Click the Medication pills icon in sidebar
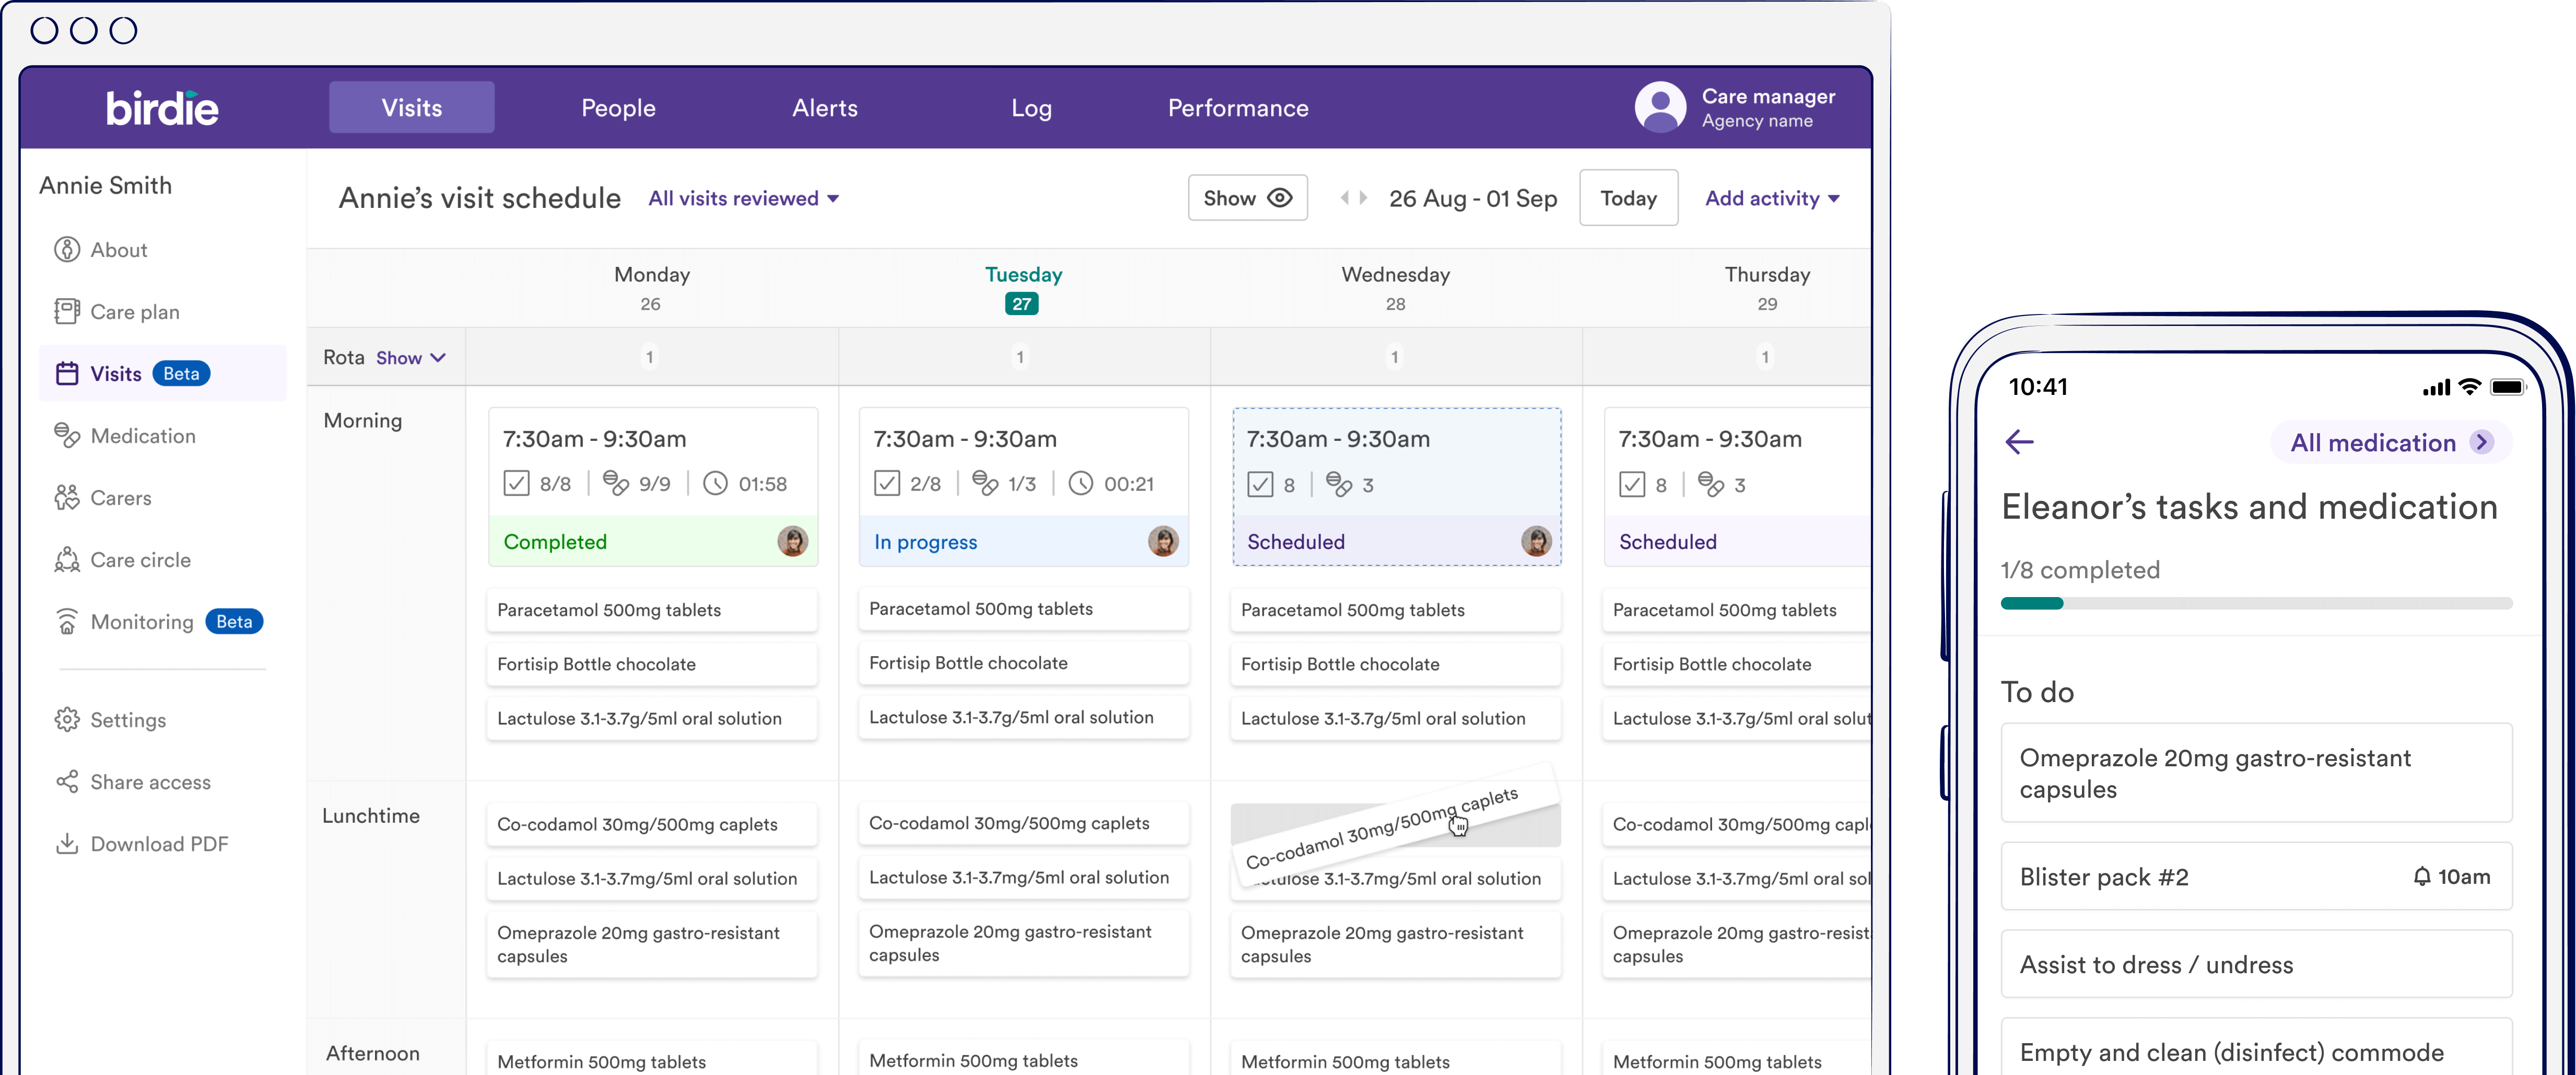Image resolution: width=2576 pixels, height=1075 pixels. pyautogui.click(x=67, y=436)
